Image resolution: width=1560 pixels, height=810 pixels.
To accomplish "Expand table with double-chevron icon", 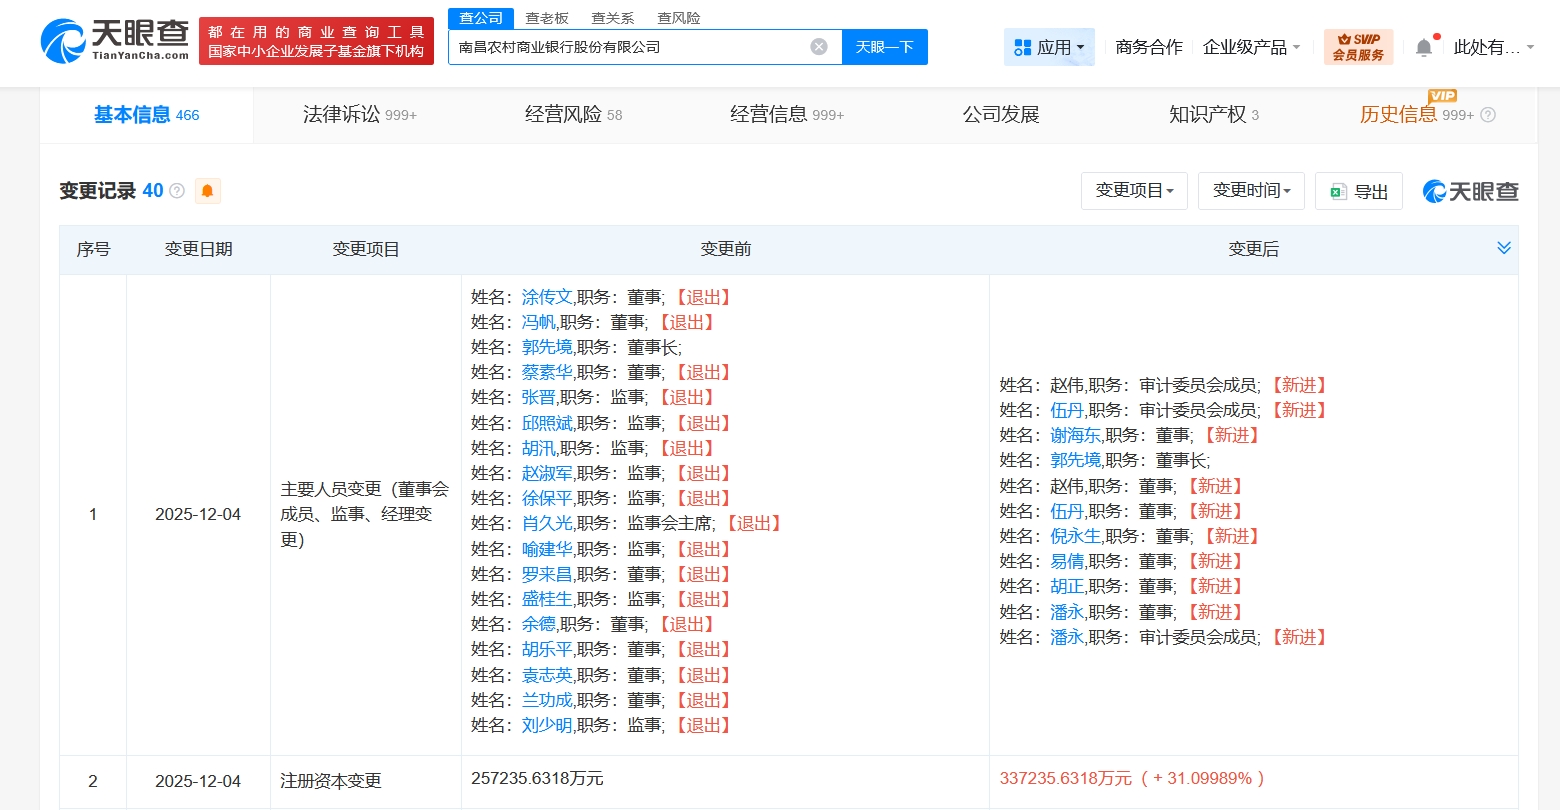I will tap(1503, 248).
